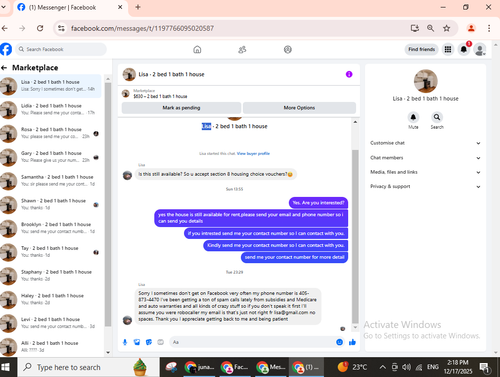This screenshot has width=500, height=377.
Task: Open the weather widget showing 23°C
Action: pyautogui.click(x=352, y=367)
